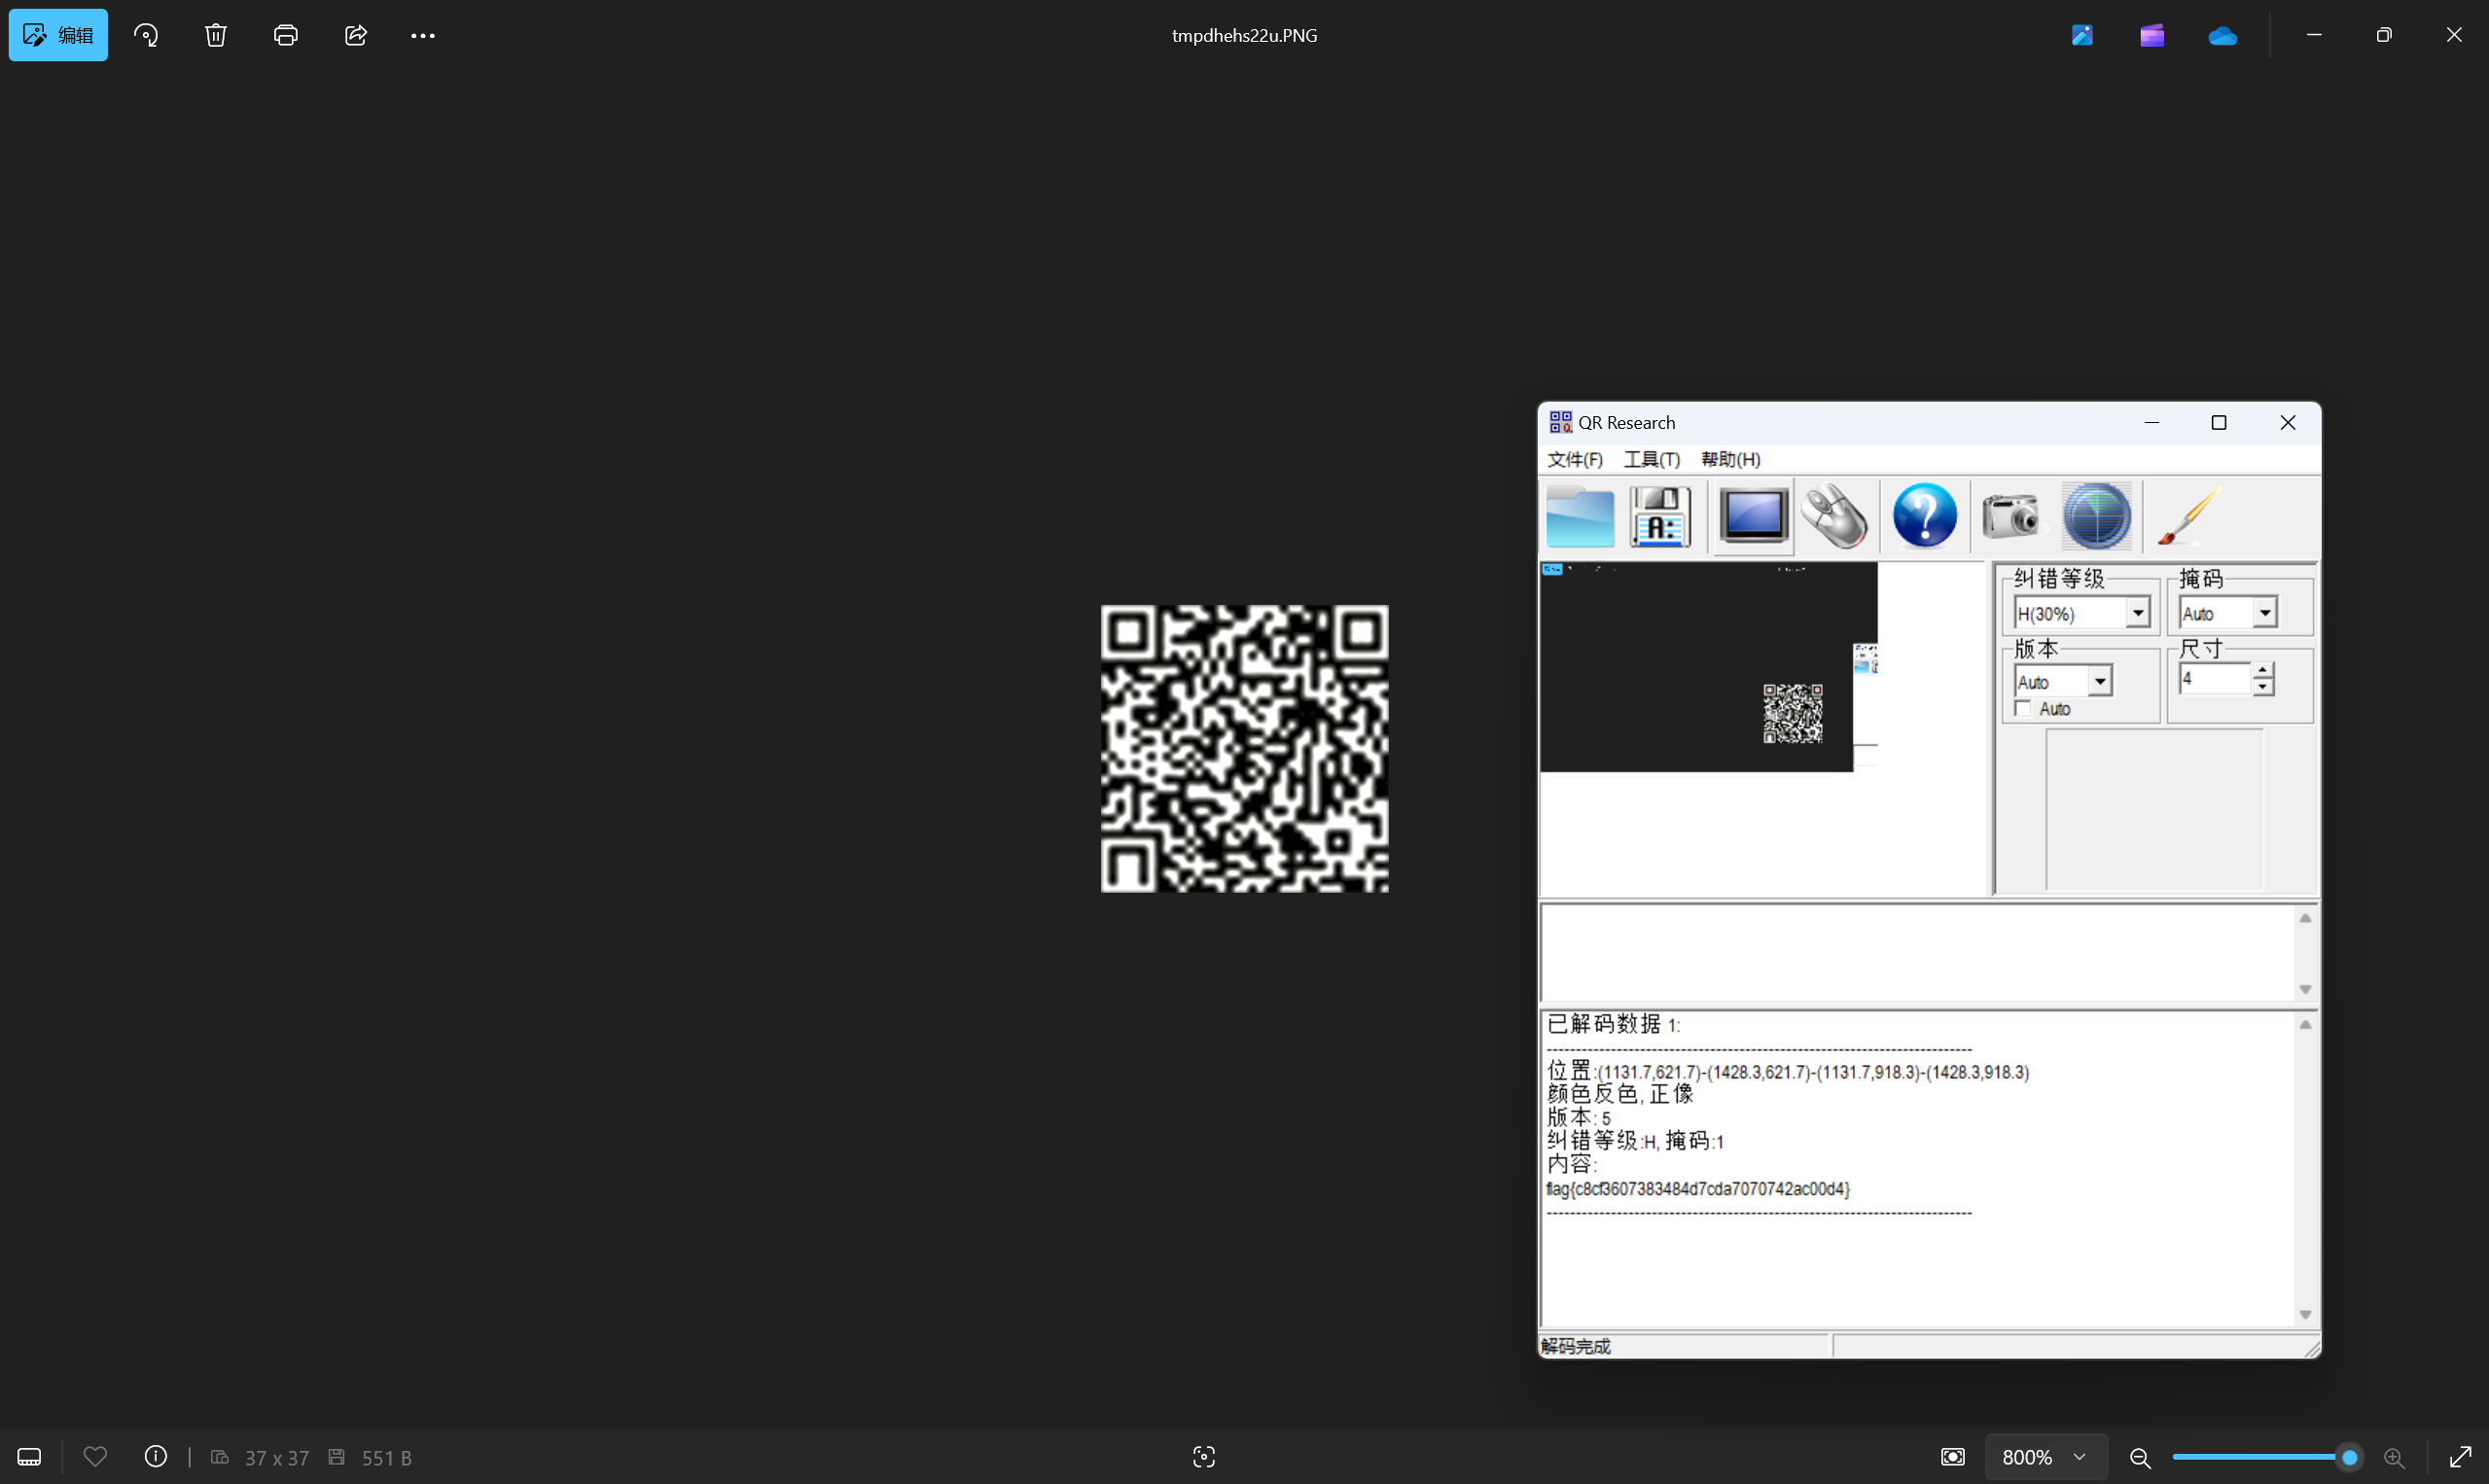Click the empty upper text box in QR Research
Screen dimensions: 2489x1484
point(1918,953)
